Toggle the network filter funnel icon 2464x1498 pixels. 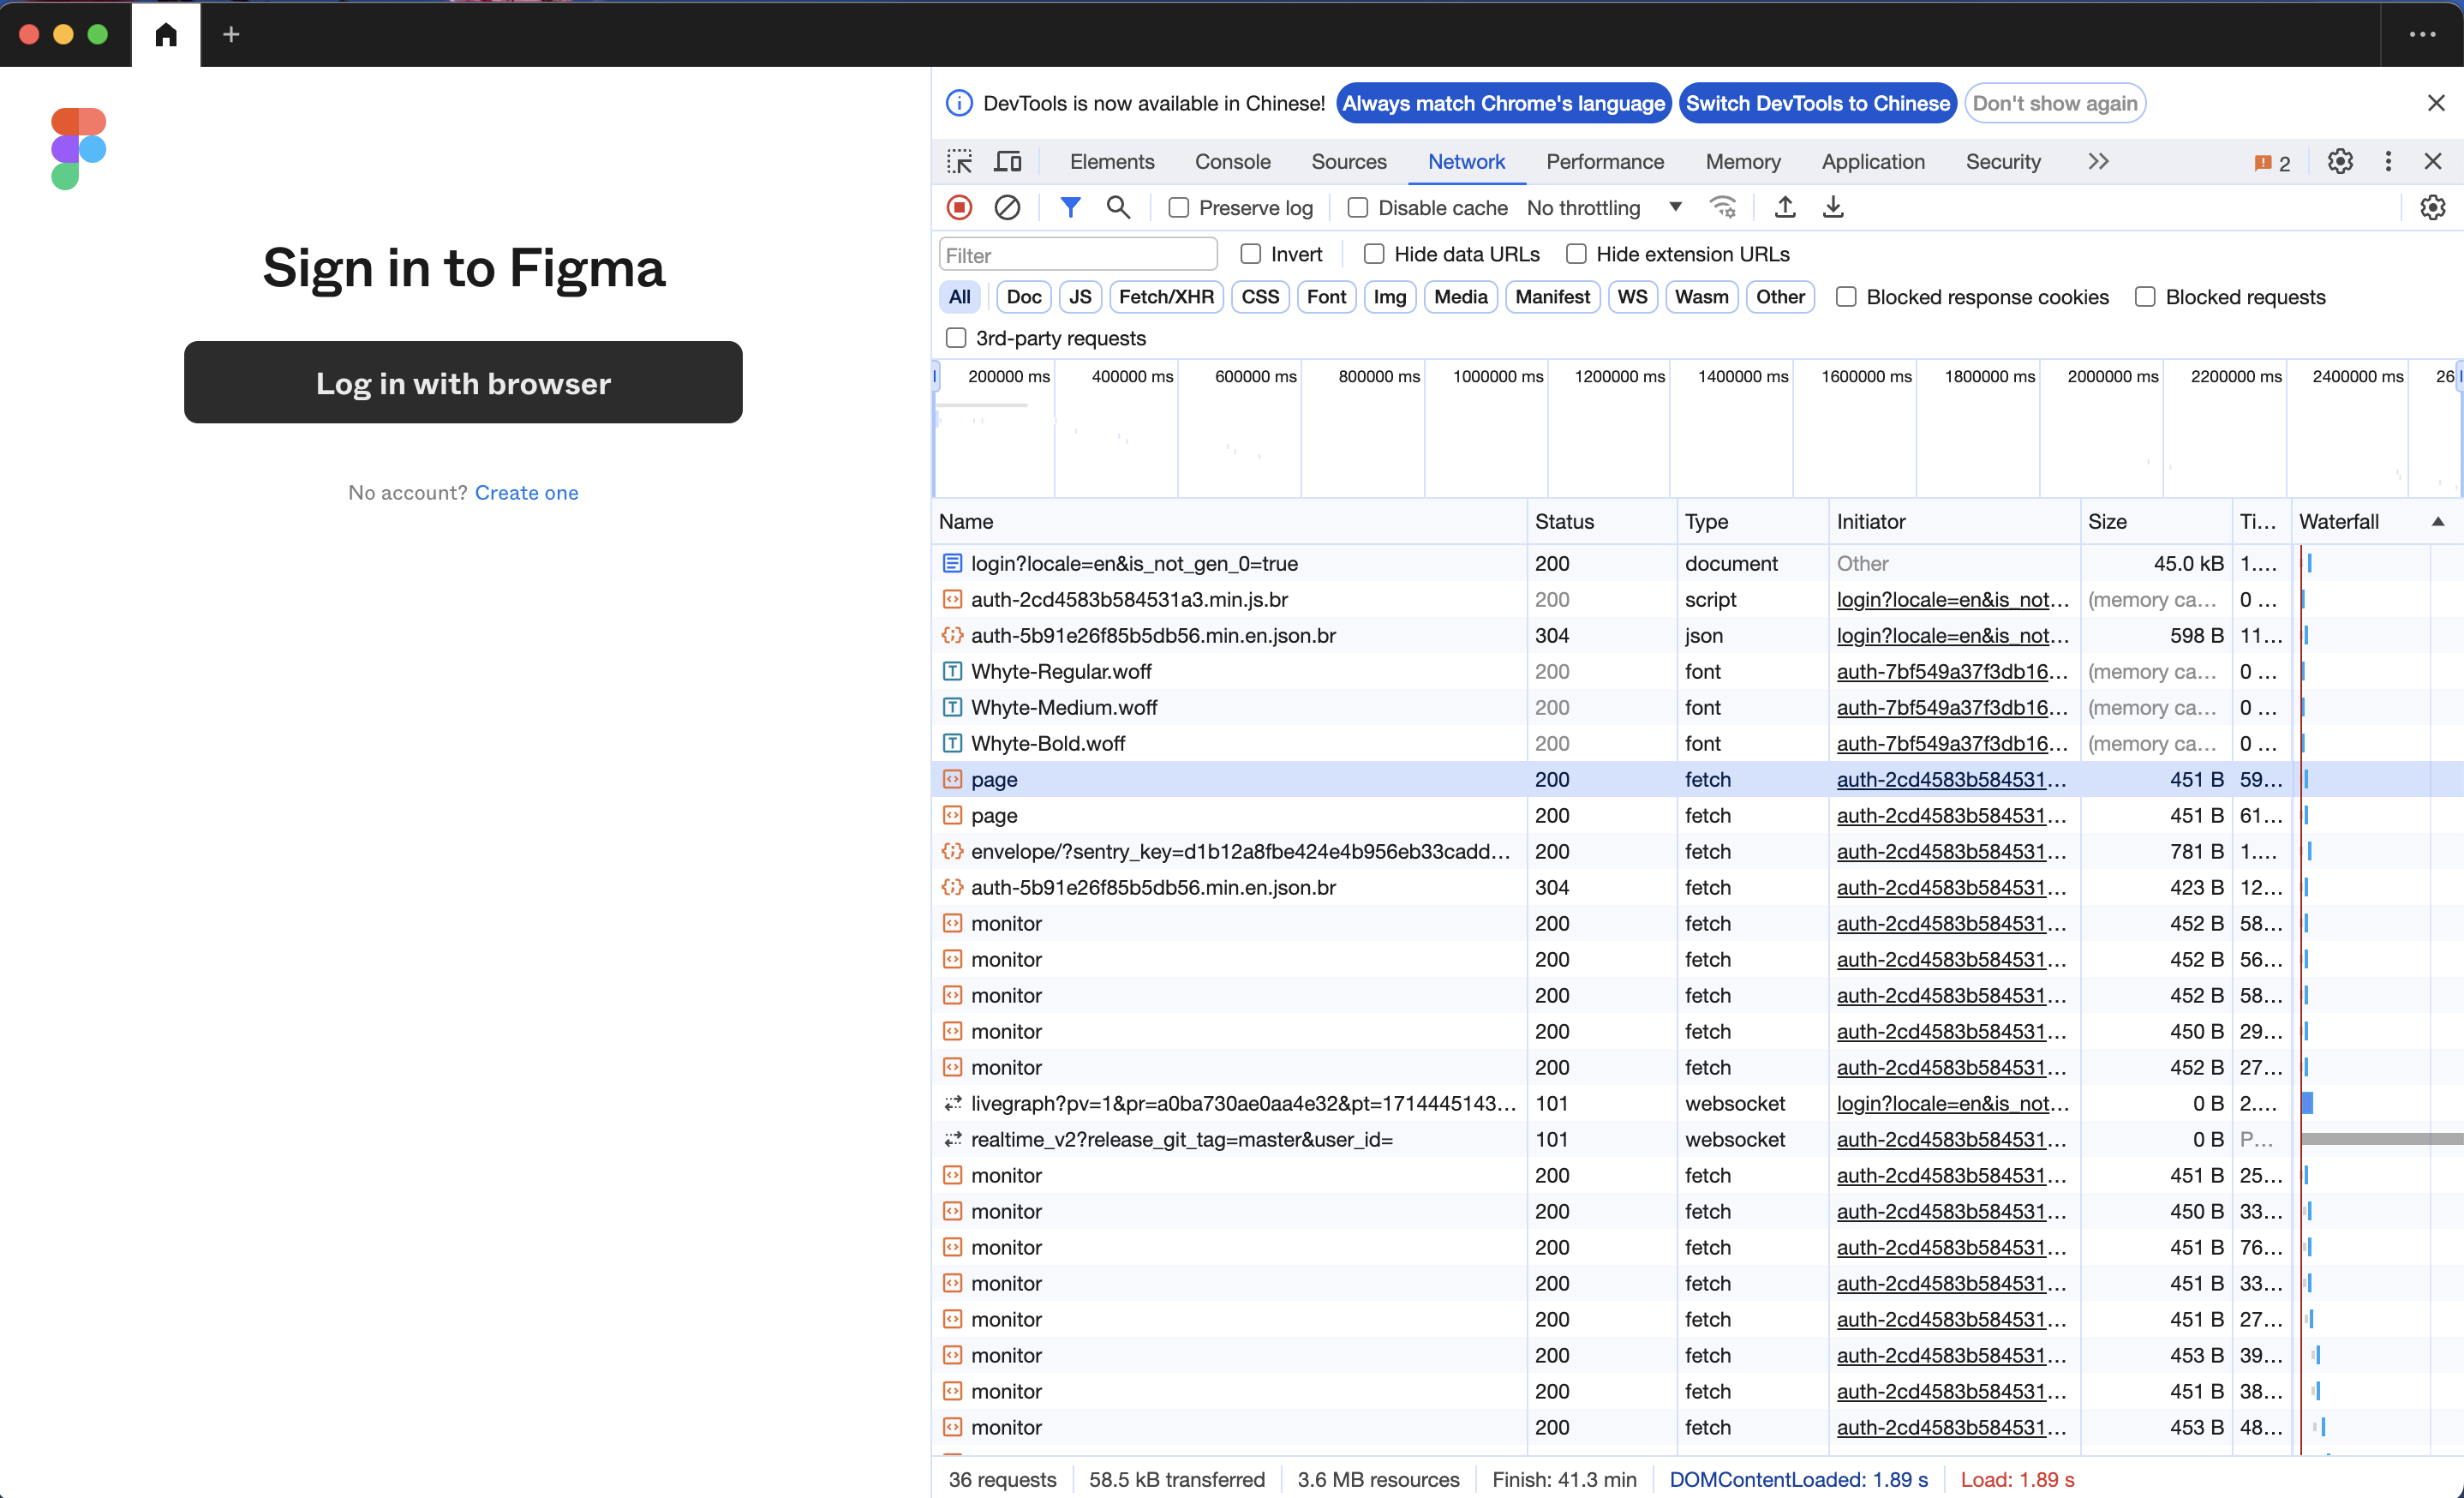[1070, 207]
